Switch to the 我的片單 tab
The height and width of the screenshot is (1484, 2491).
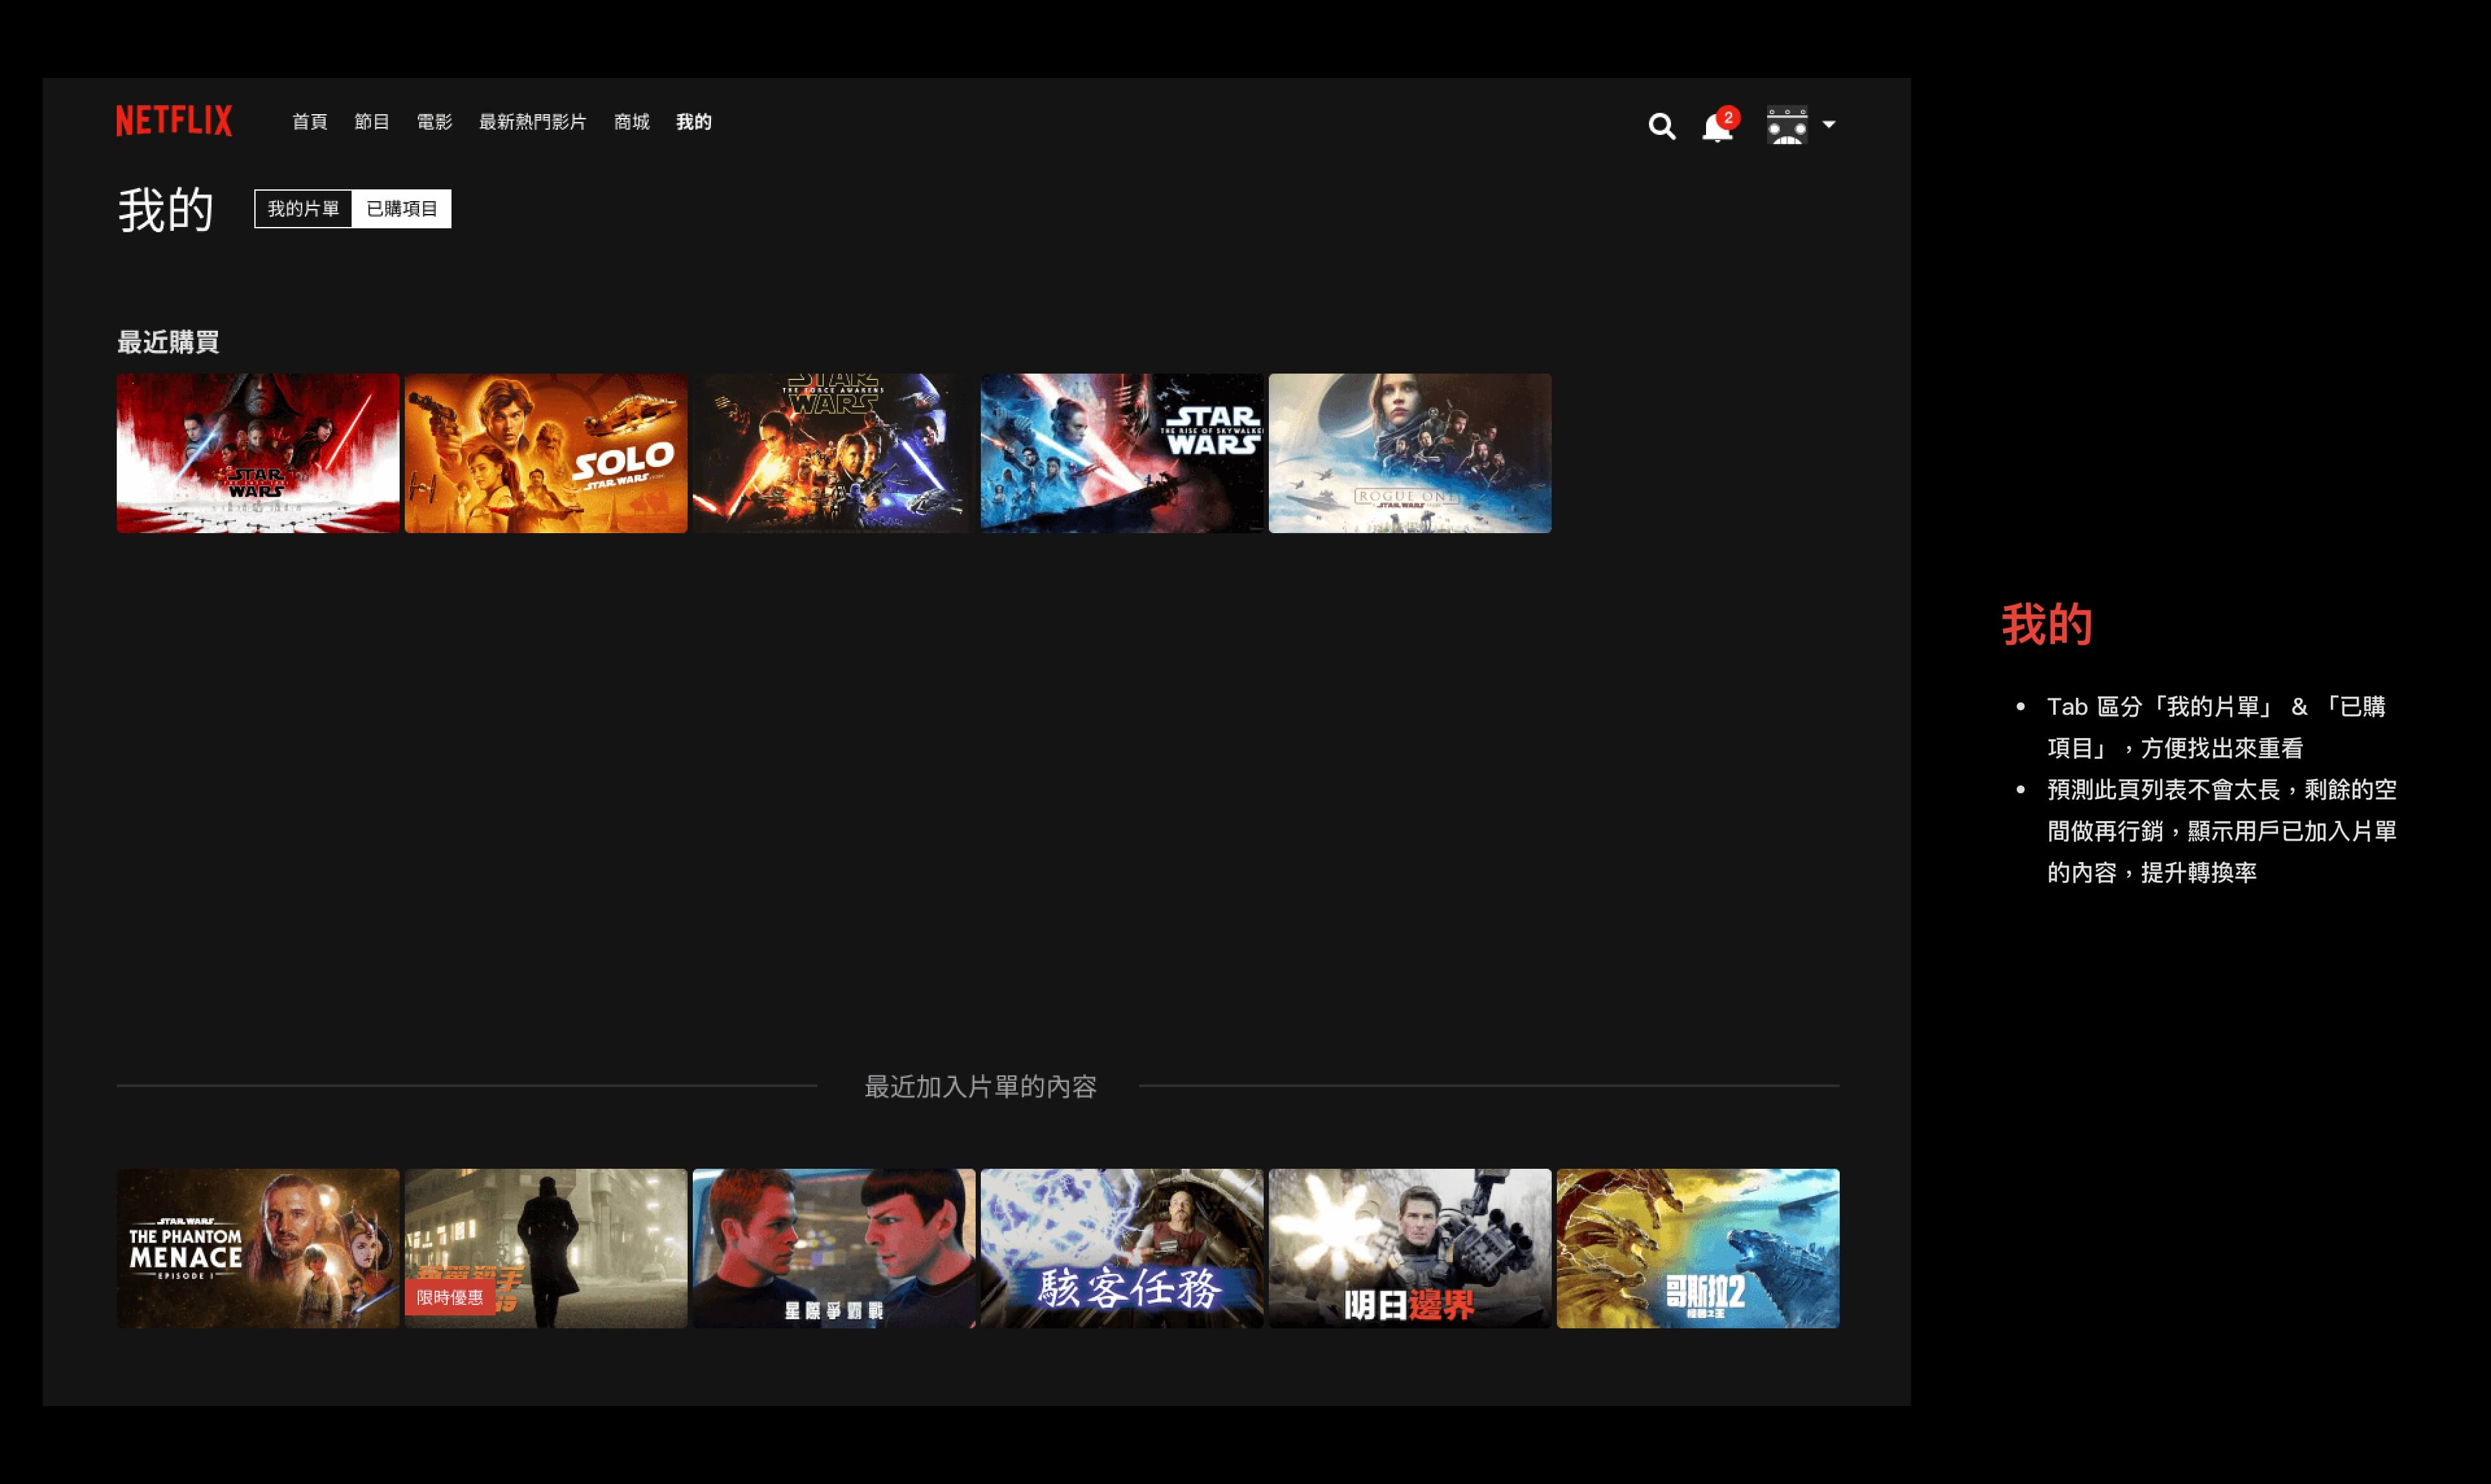pos(303,209)
